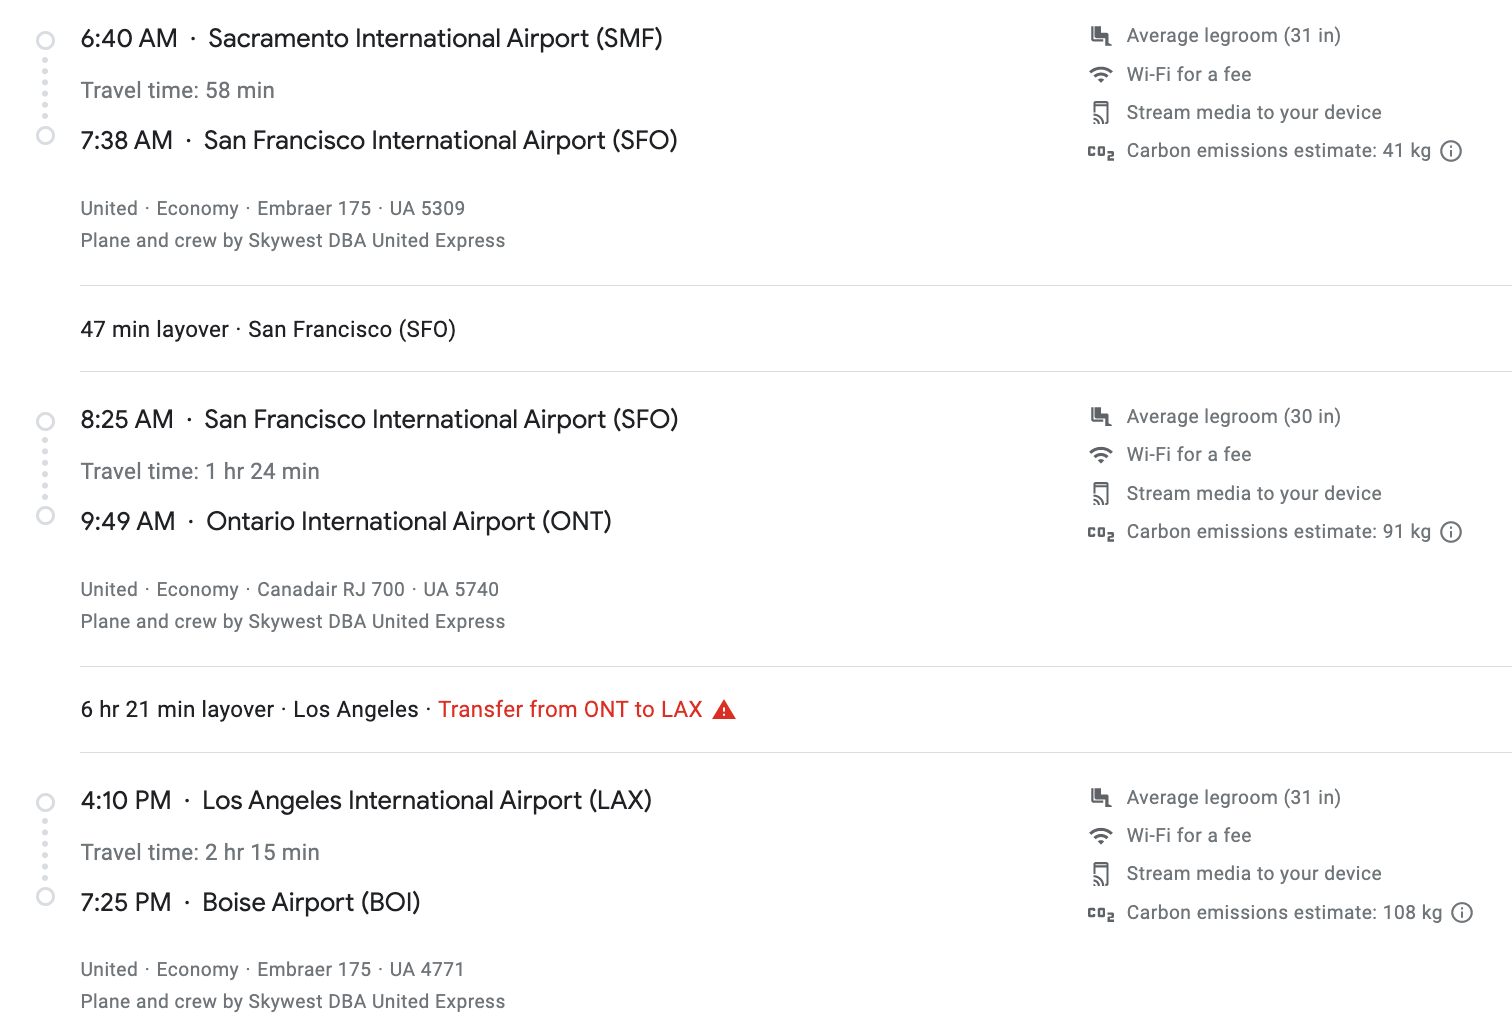Click the Wi-Fi icon for the LAX–BOI flight
Viewport: 1512px width, 1032px height.
pyautogui.click(x=1101, y=835)
